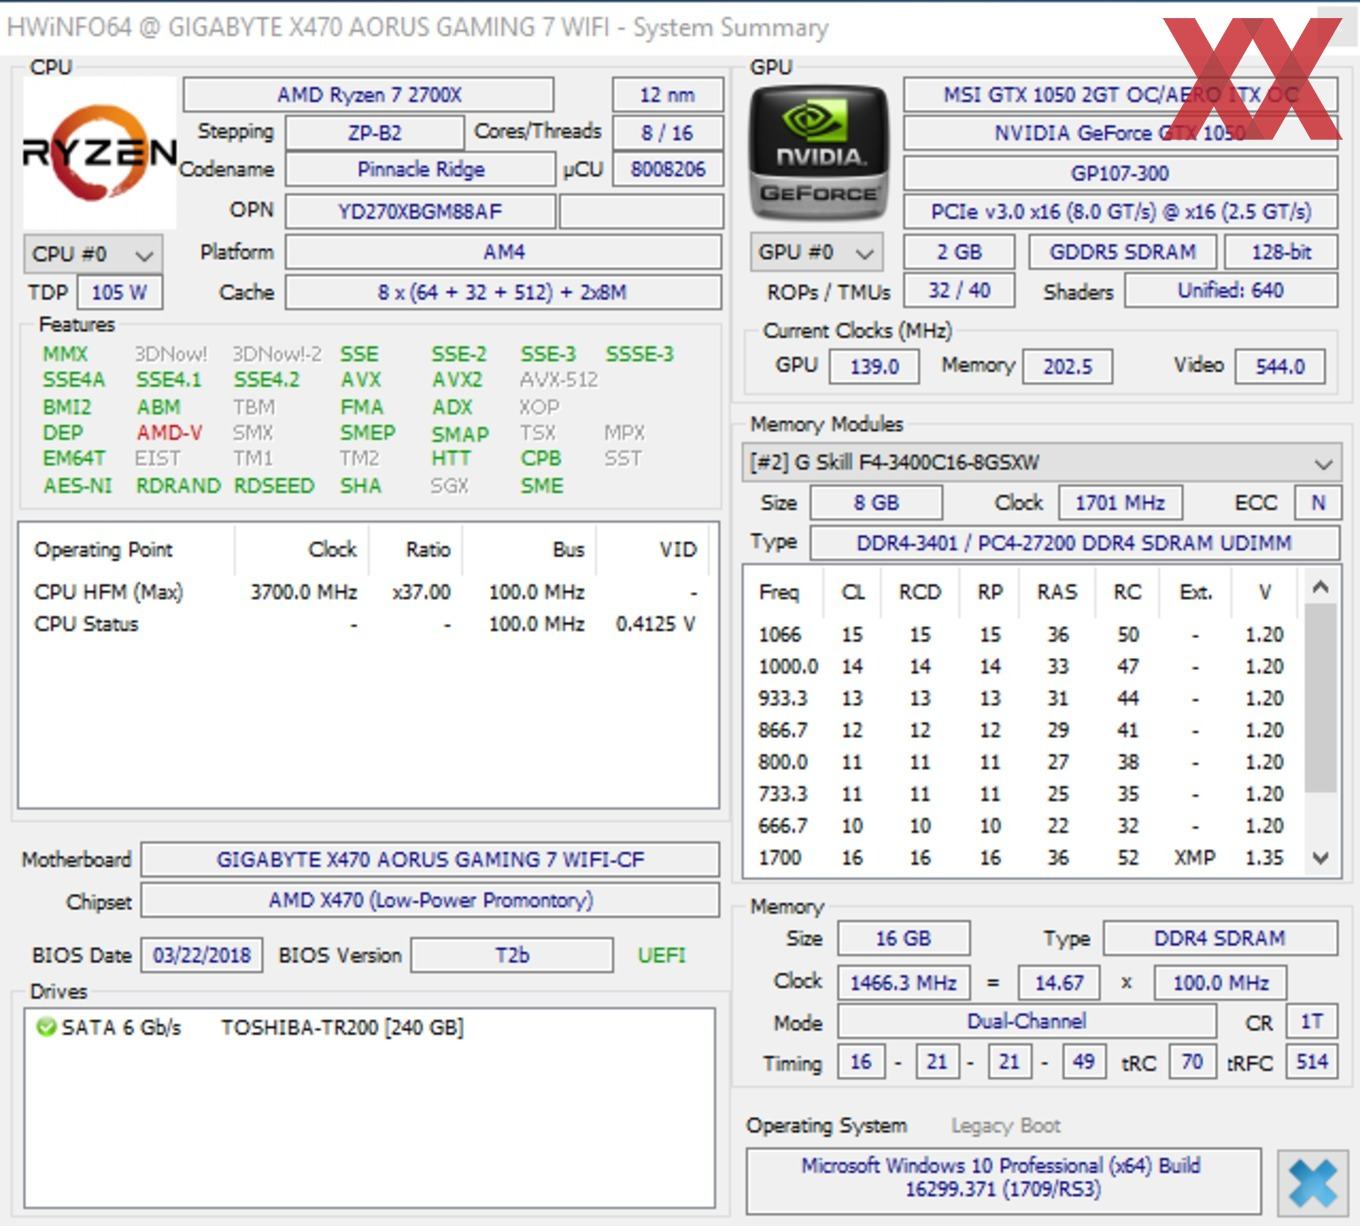
Task: Click the RAS column header in timings
Action: pos(1057,592)
